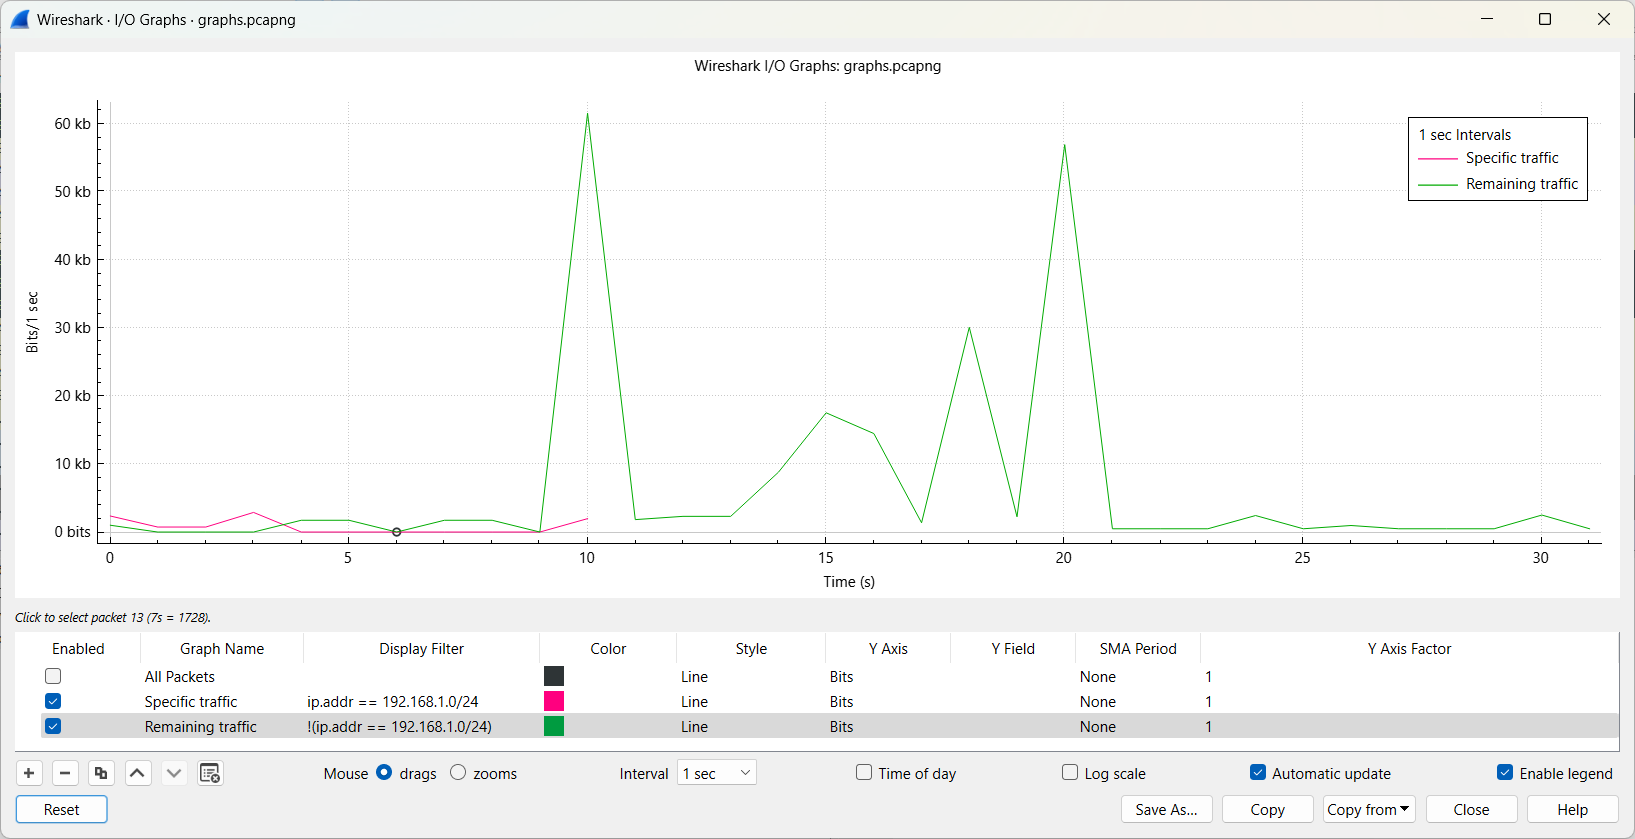Toggle the Automatic update checkbox
Viewport: 1635px width, 839px height.
pyautogui.click(x=1258, y=773)
